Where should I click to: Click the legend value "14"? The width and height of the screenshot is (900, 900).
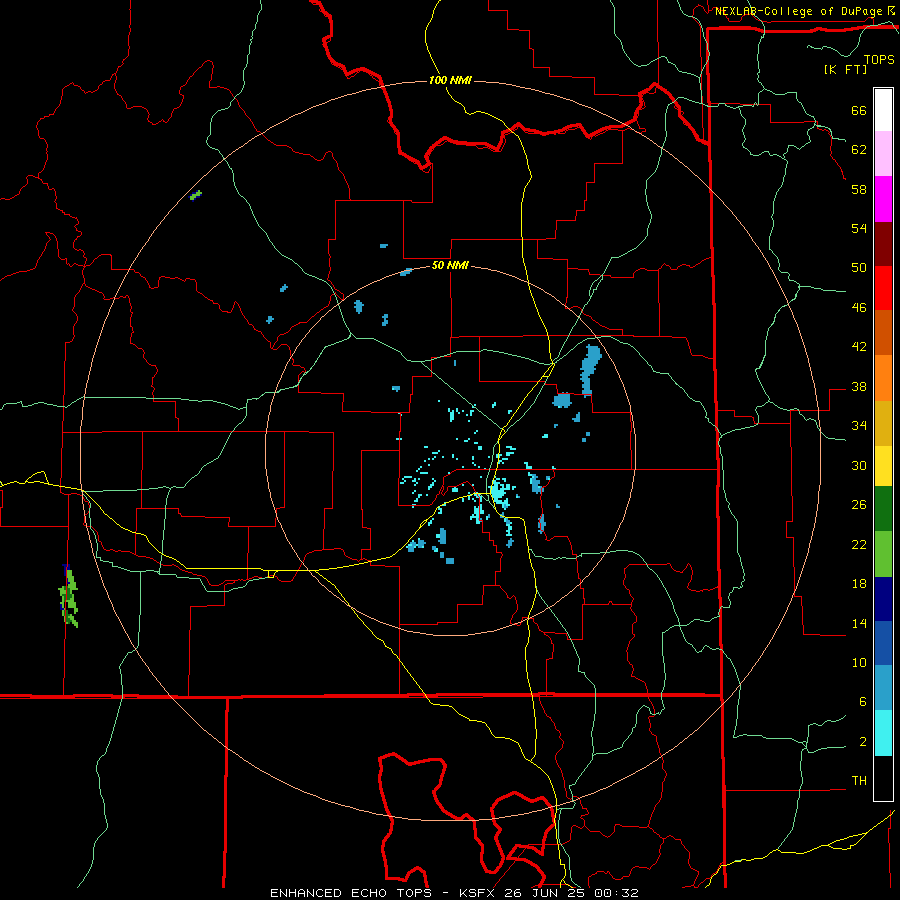pos(859,623)
